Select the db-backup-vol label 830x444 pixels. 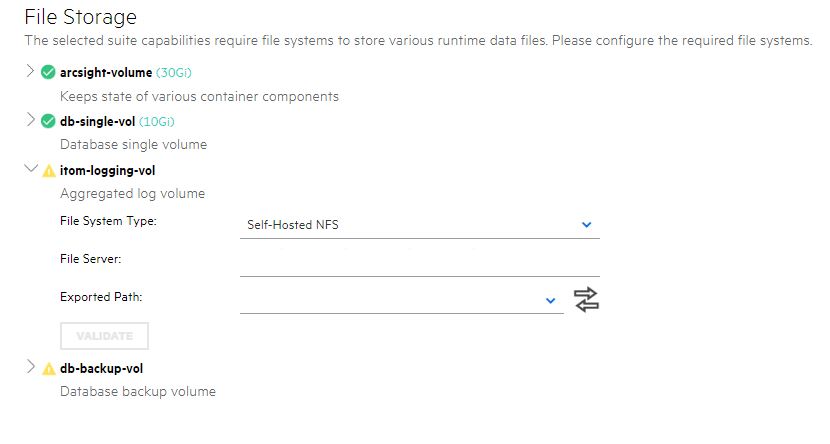(x=101, y=368)
